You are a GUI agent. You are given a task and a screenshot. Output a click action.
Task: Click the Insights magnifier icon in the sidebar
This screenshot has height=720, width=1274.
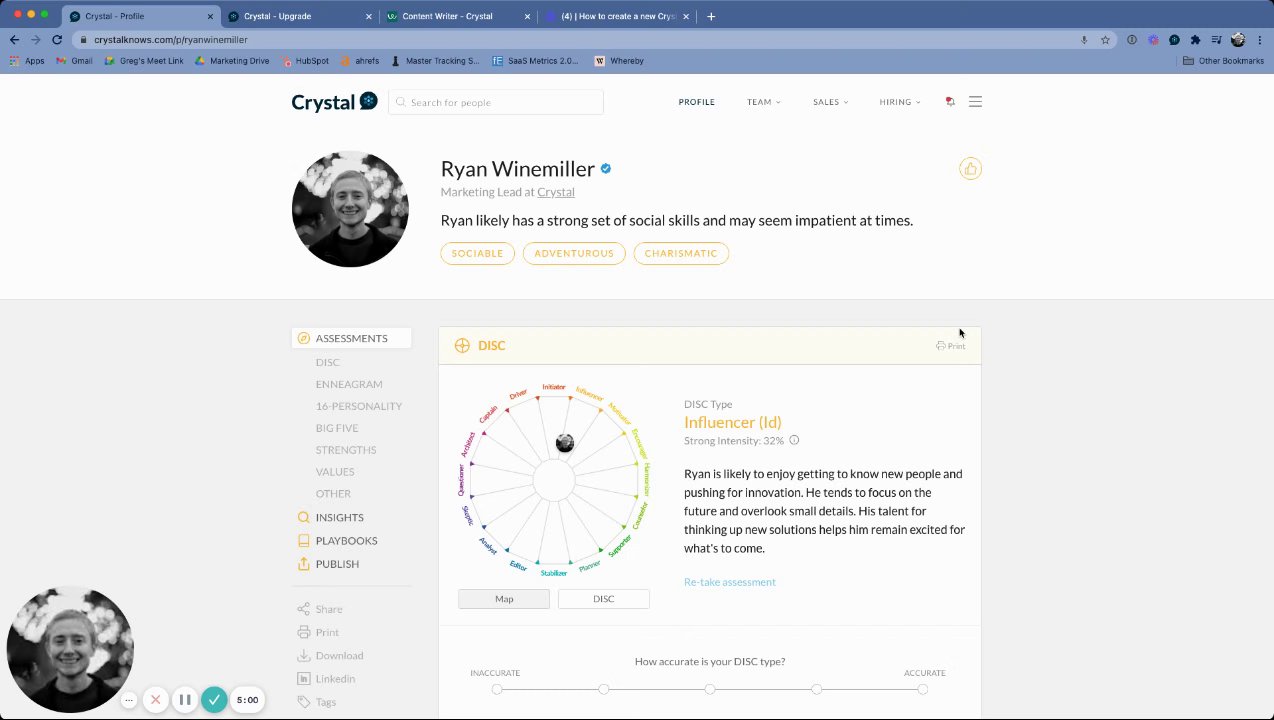coord(304,517)
